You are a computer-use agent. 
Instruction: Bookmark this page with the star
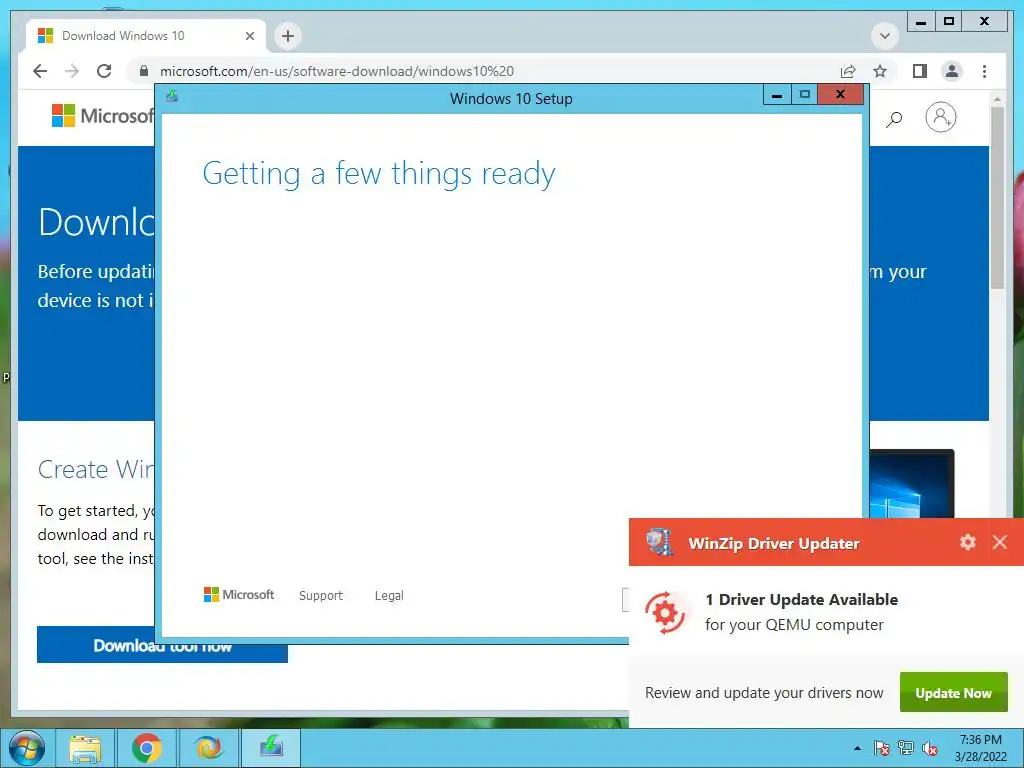pos(880,71)
